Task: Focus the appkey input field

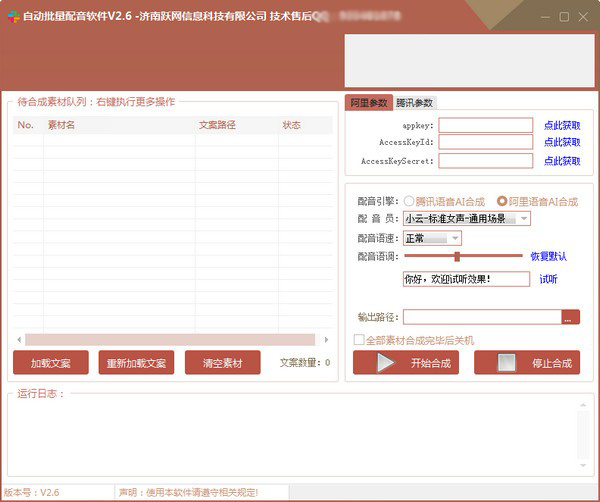Action: pyautogui.click(x=486, y=125)
